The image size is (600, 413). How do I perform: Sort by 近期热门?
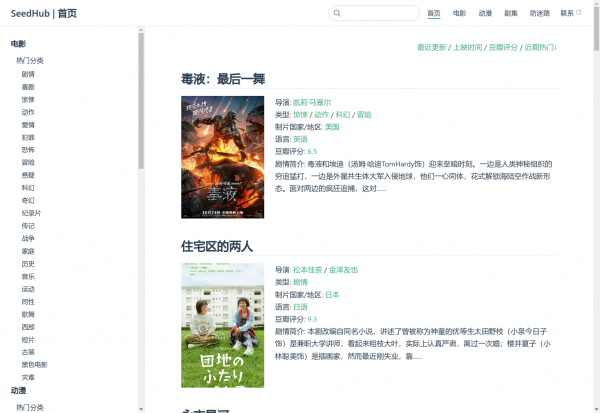coord(540,47)
